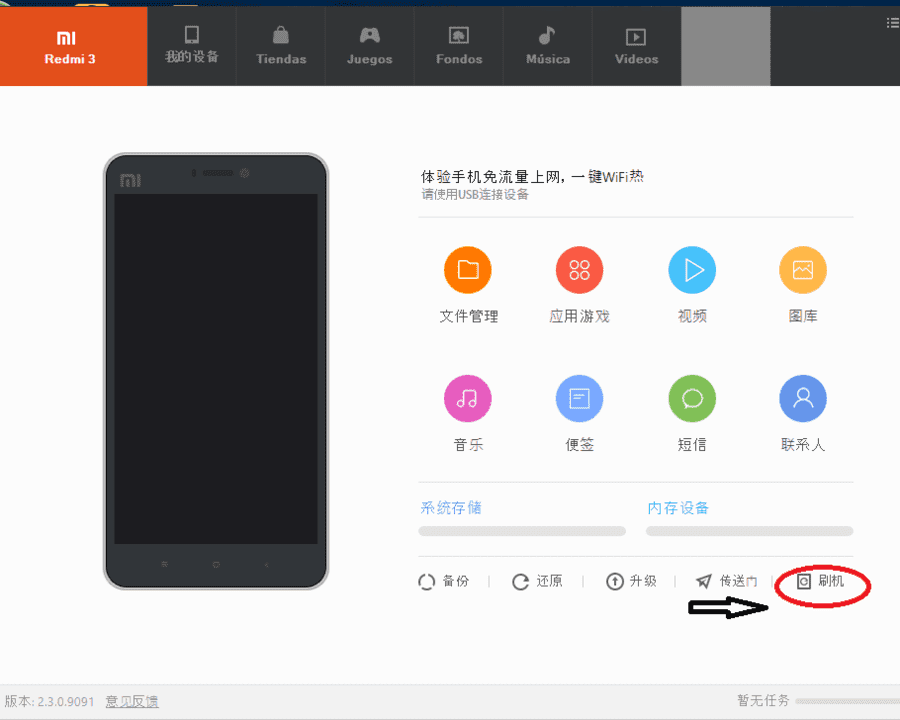
Task: Open the 音乐 music icon
Action: point(468,398)
